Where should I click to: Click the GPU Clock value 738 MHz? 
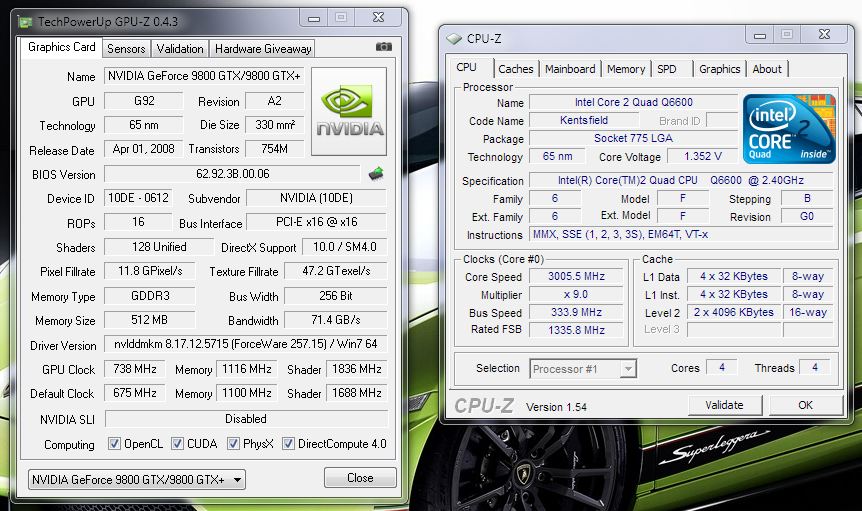coord(135,369)
